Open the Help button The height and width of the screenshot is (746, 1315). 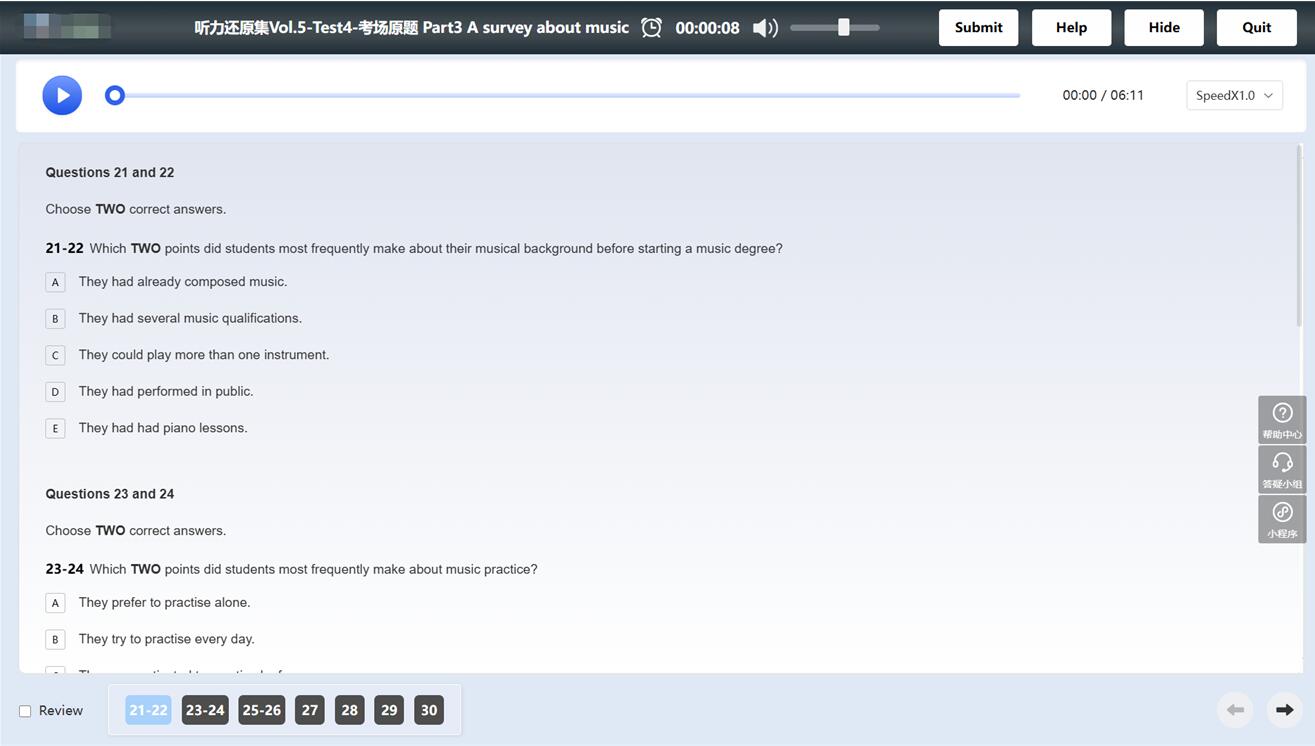click(x=1071, y=28)
